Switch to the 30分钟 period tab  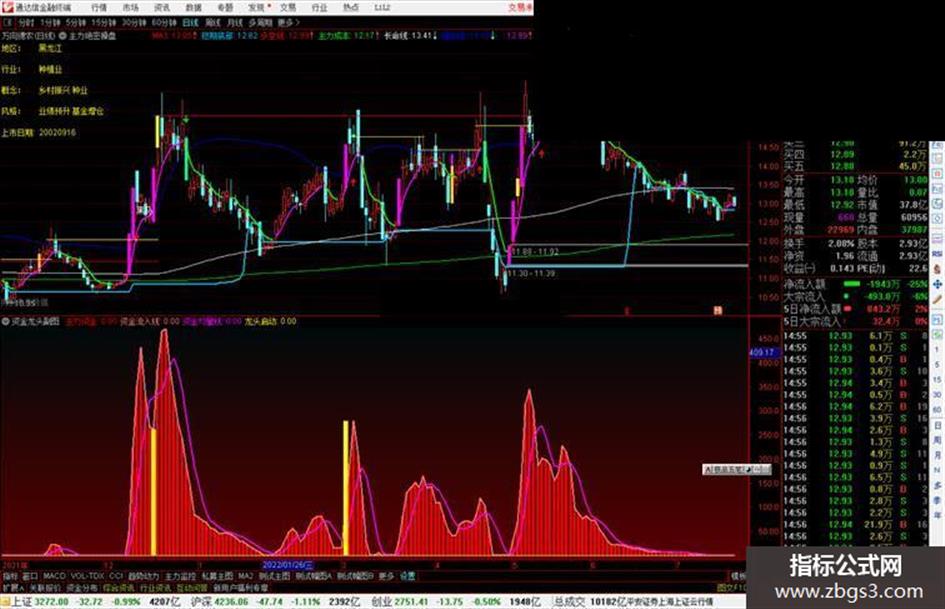(134, 23)
